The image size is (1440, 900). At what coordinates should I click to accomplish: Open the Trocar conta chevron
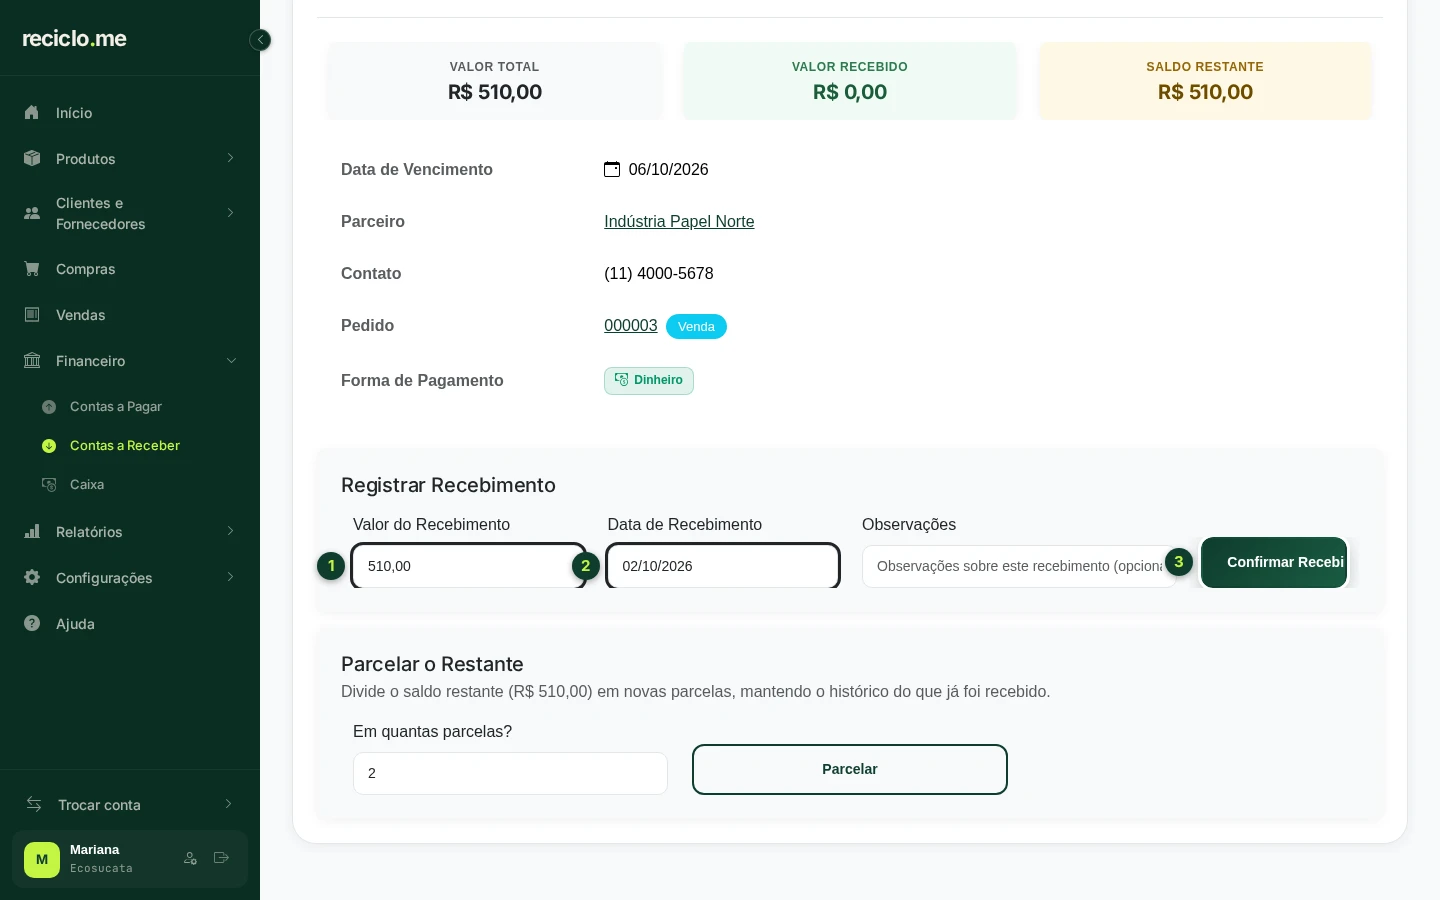click(228, 805)
